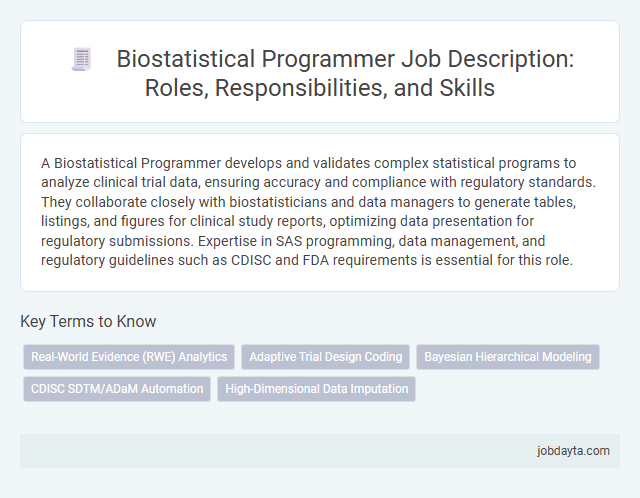Click the Key Terms to Know heading
This screenshot has height=498, width=640.
88,321
